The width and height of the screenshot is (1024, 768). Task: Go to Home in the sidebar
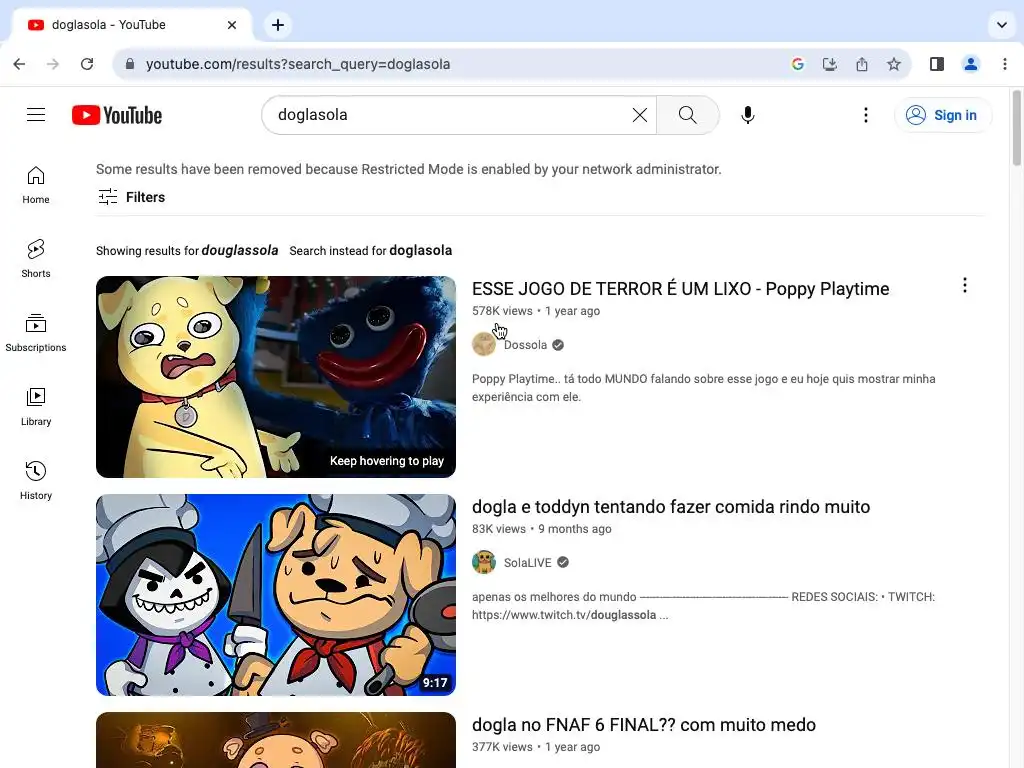[x=36, y=185]
